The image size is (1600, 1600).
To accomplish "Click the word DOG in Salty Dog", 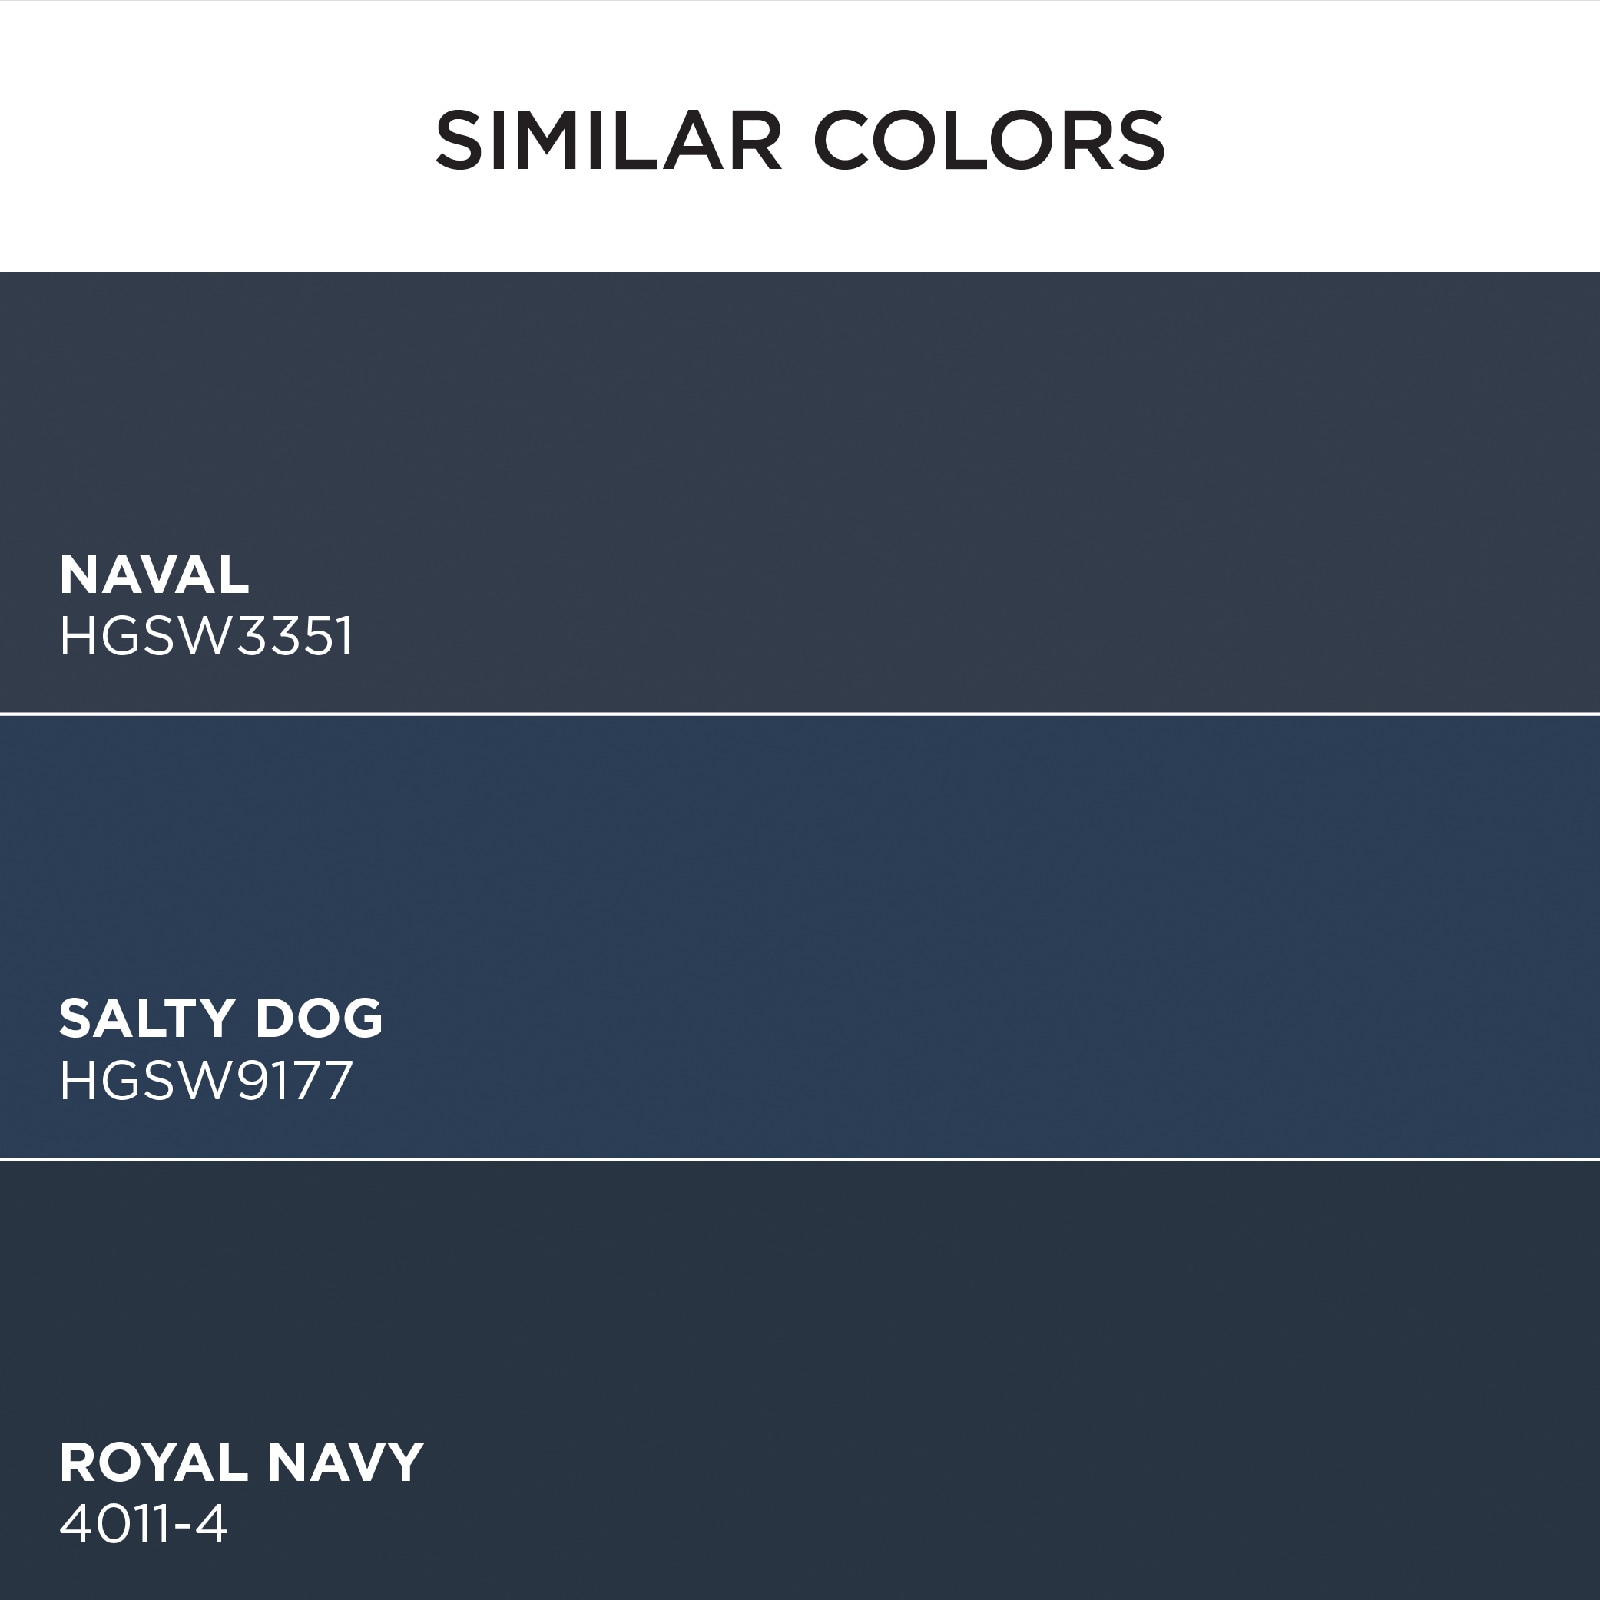I will coord(319,1018).
